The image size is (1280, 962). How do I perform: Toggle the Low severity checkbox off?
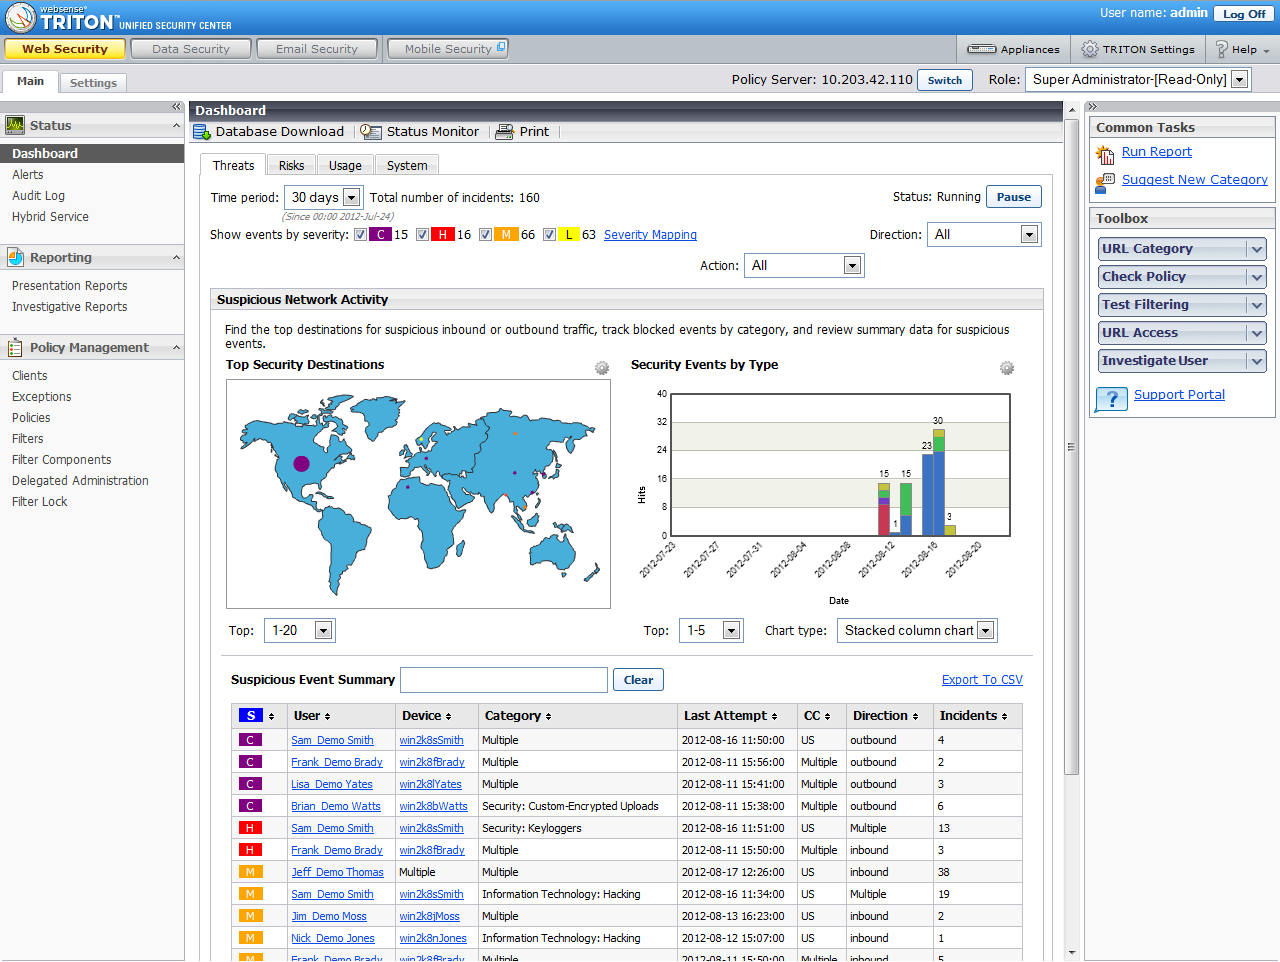[x=550, y=234]
